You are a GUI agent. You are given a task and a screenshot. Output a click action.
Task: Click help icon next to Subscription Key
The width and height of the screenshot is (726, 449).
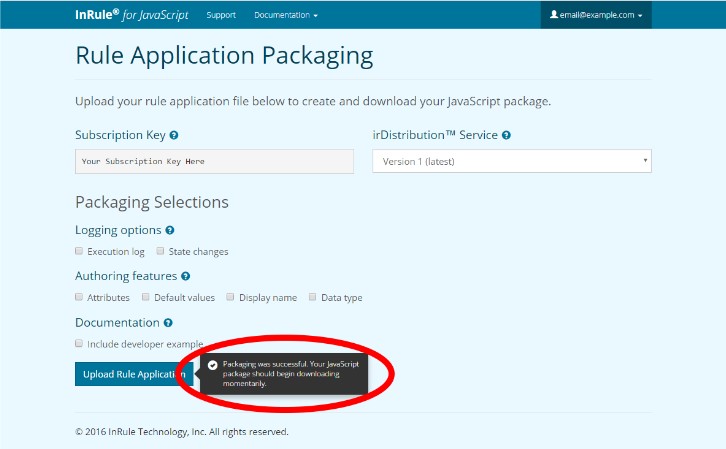pyautogui.click(x=174, y=135)
